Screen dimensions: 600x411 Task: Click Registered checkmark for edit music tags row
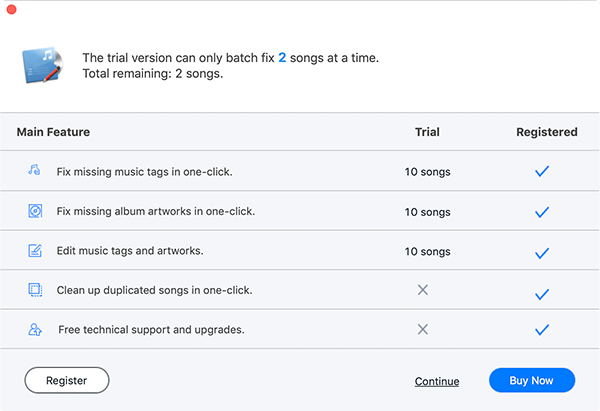[x=542, y=253]
